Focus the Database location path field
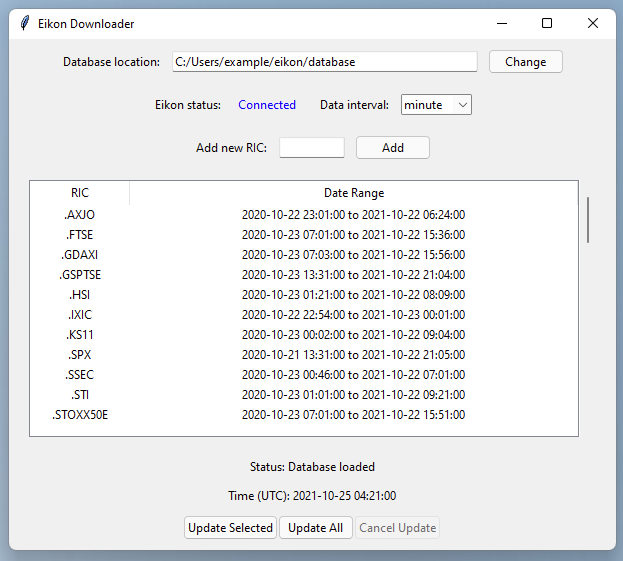This screenshot has width=623, height=561. [x=325, y=62]
